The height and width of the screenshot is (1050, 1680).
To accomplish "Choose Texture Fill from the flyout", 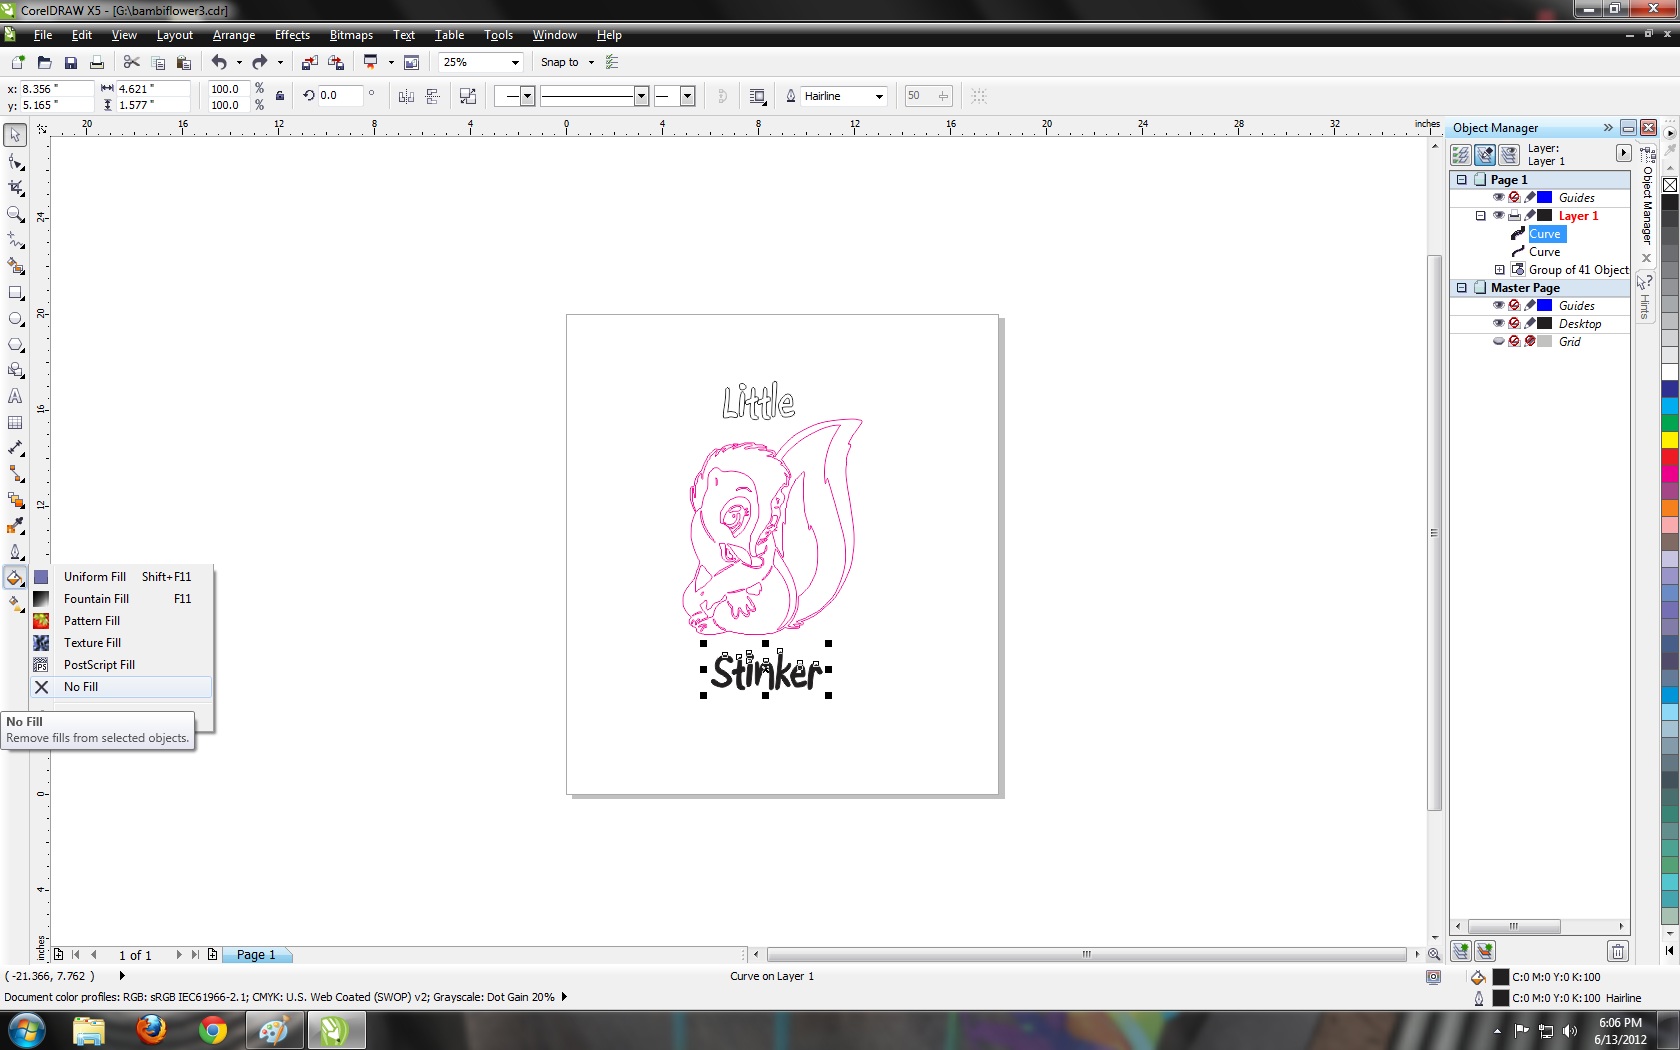I will click(x=121, y=643).
